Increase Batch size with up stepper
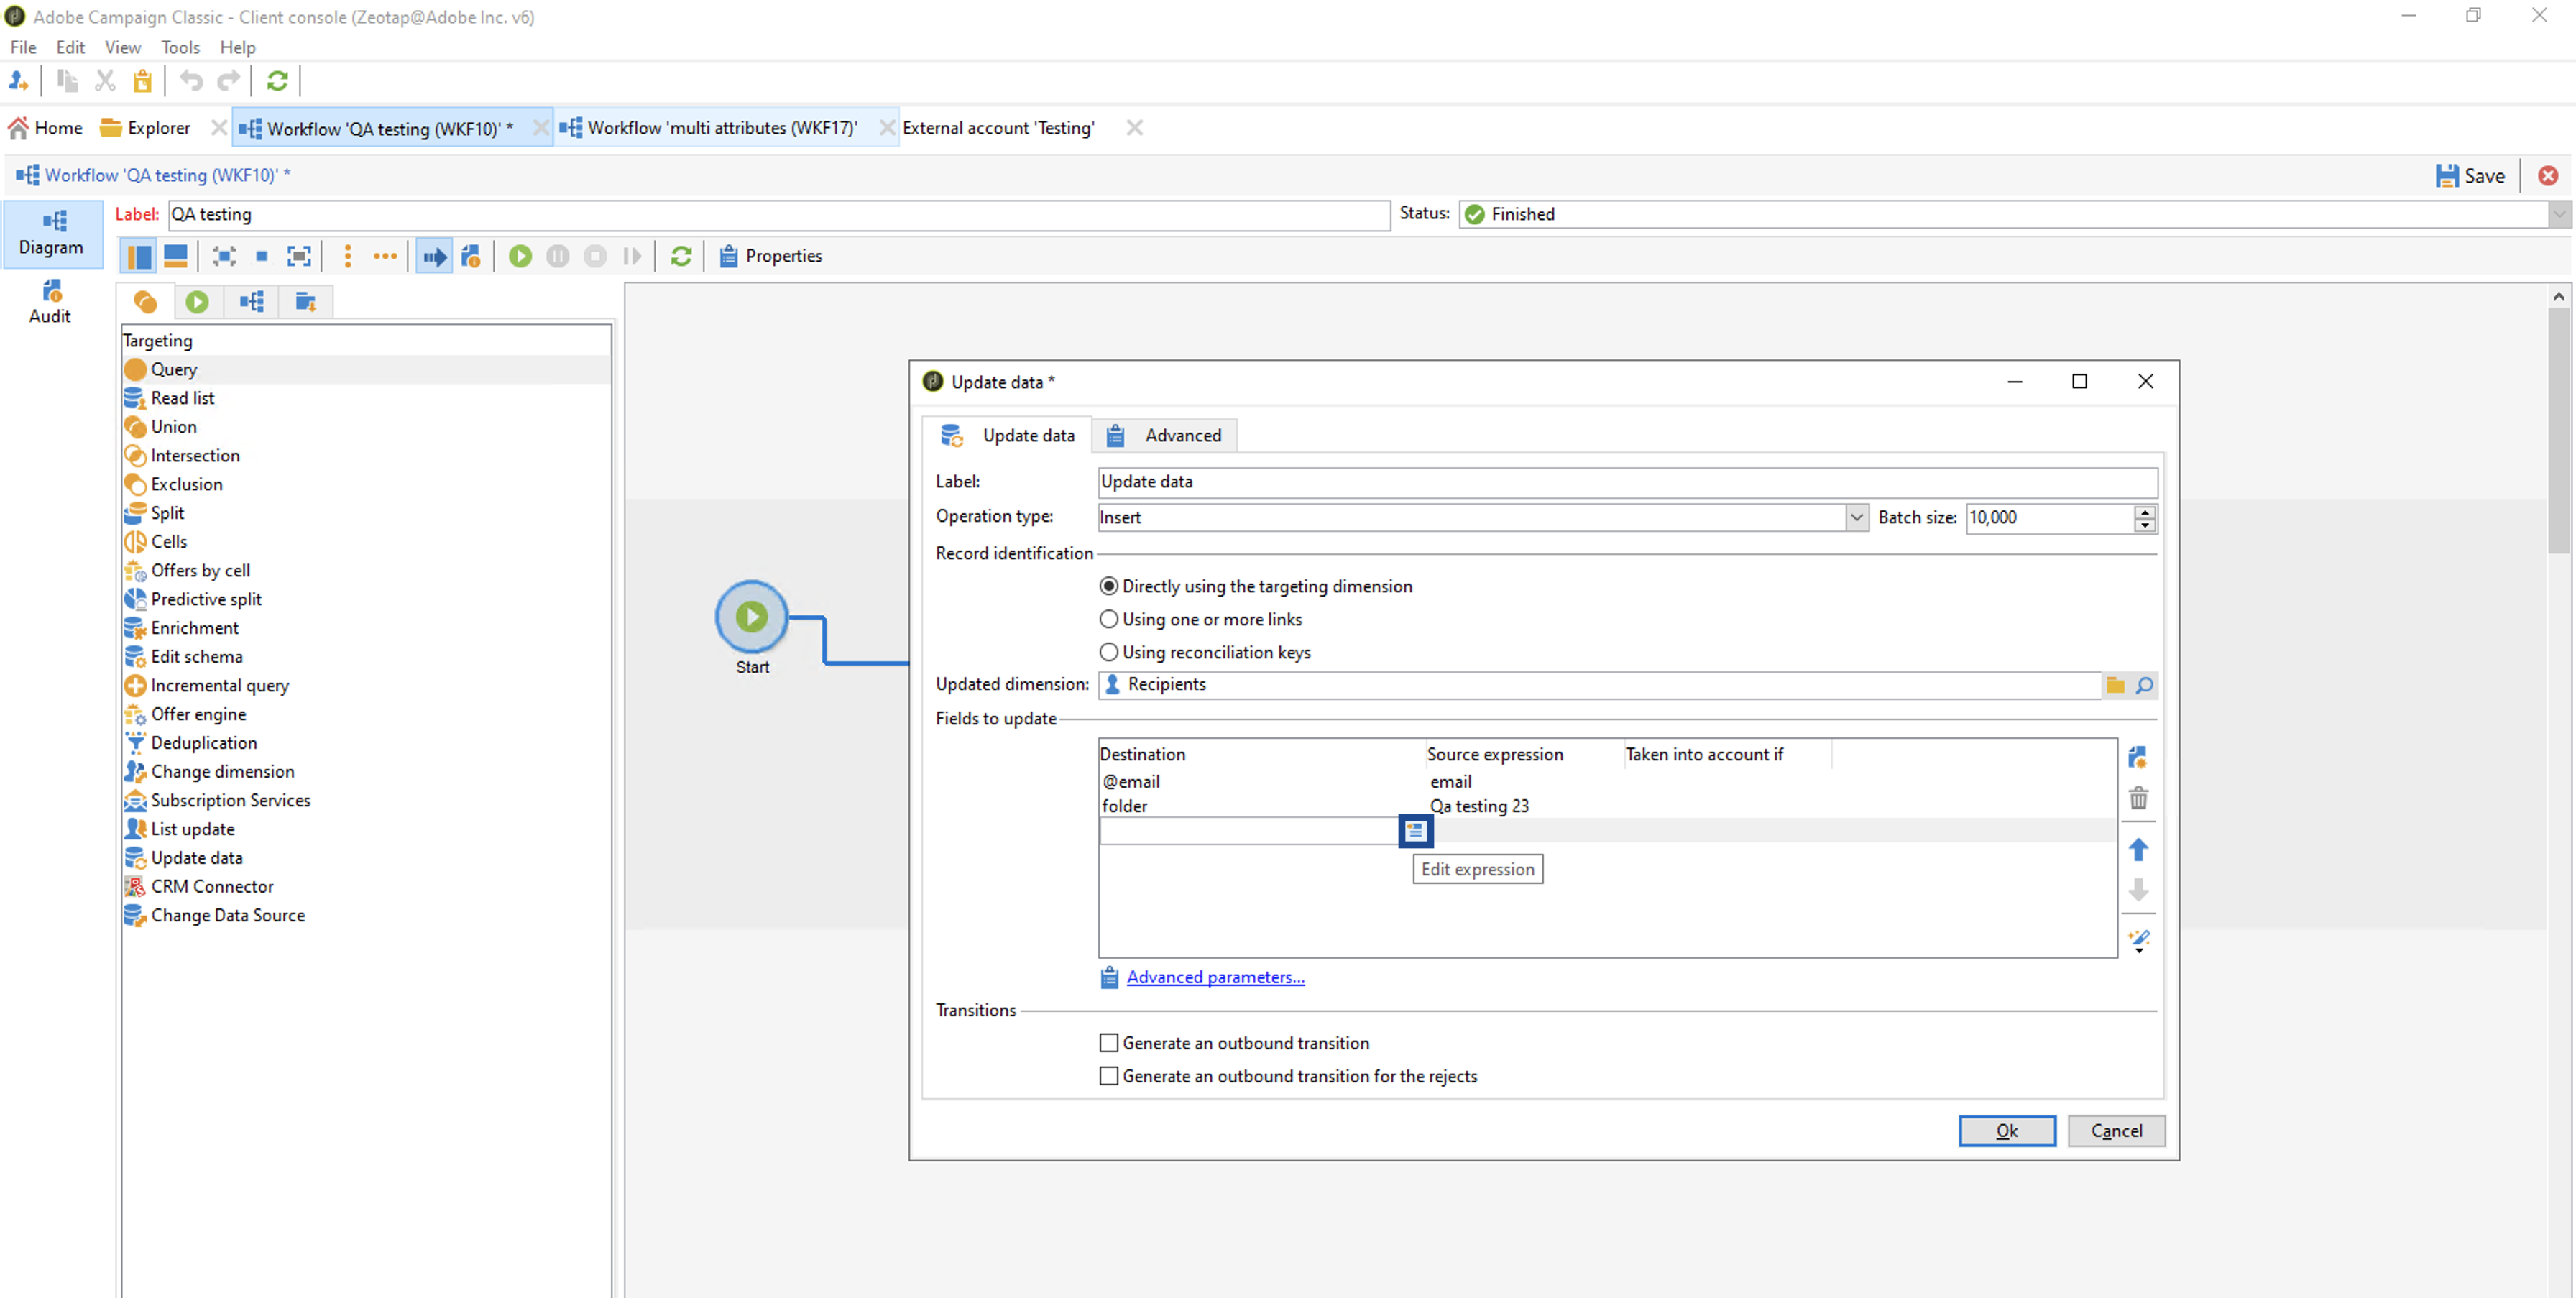The image size is (2576, 1298). 2144,511
